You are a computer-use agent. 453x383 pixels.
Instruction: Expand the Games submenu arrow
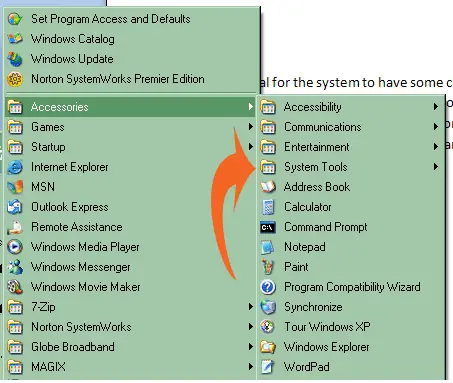pos(251,127)
